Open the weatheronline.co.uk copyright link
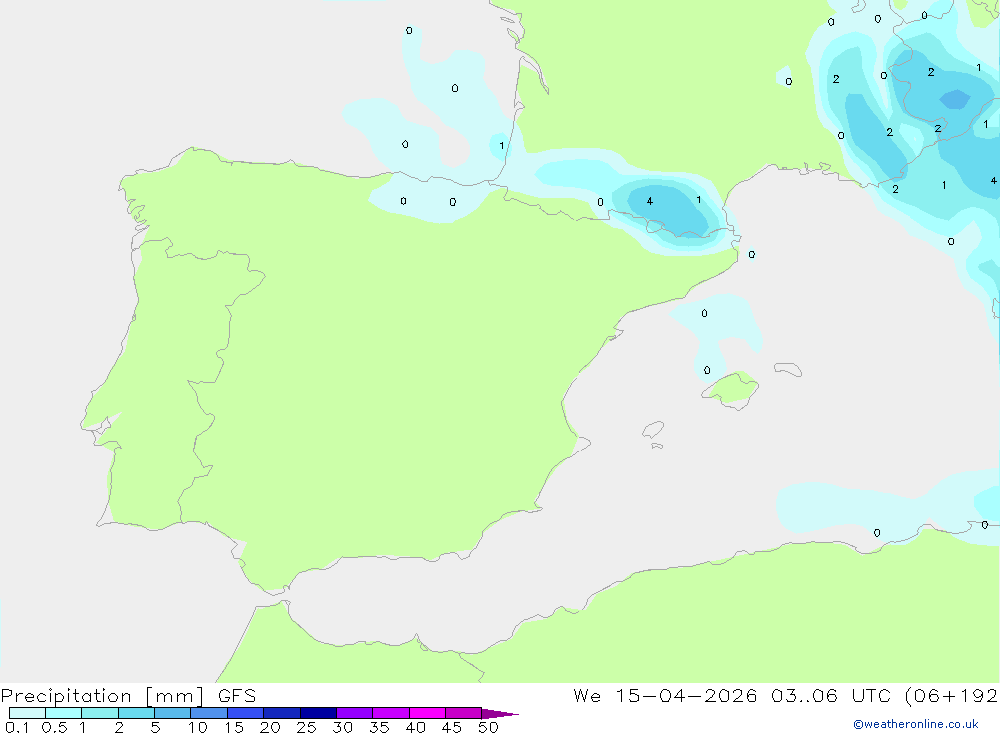The width and height of the screenshot is (1000, 733). click(916, 724)
